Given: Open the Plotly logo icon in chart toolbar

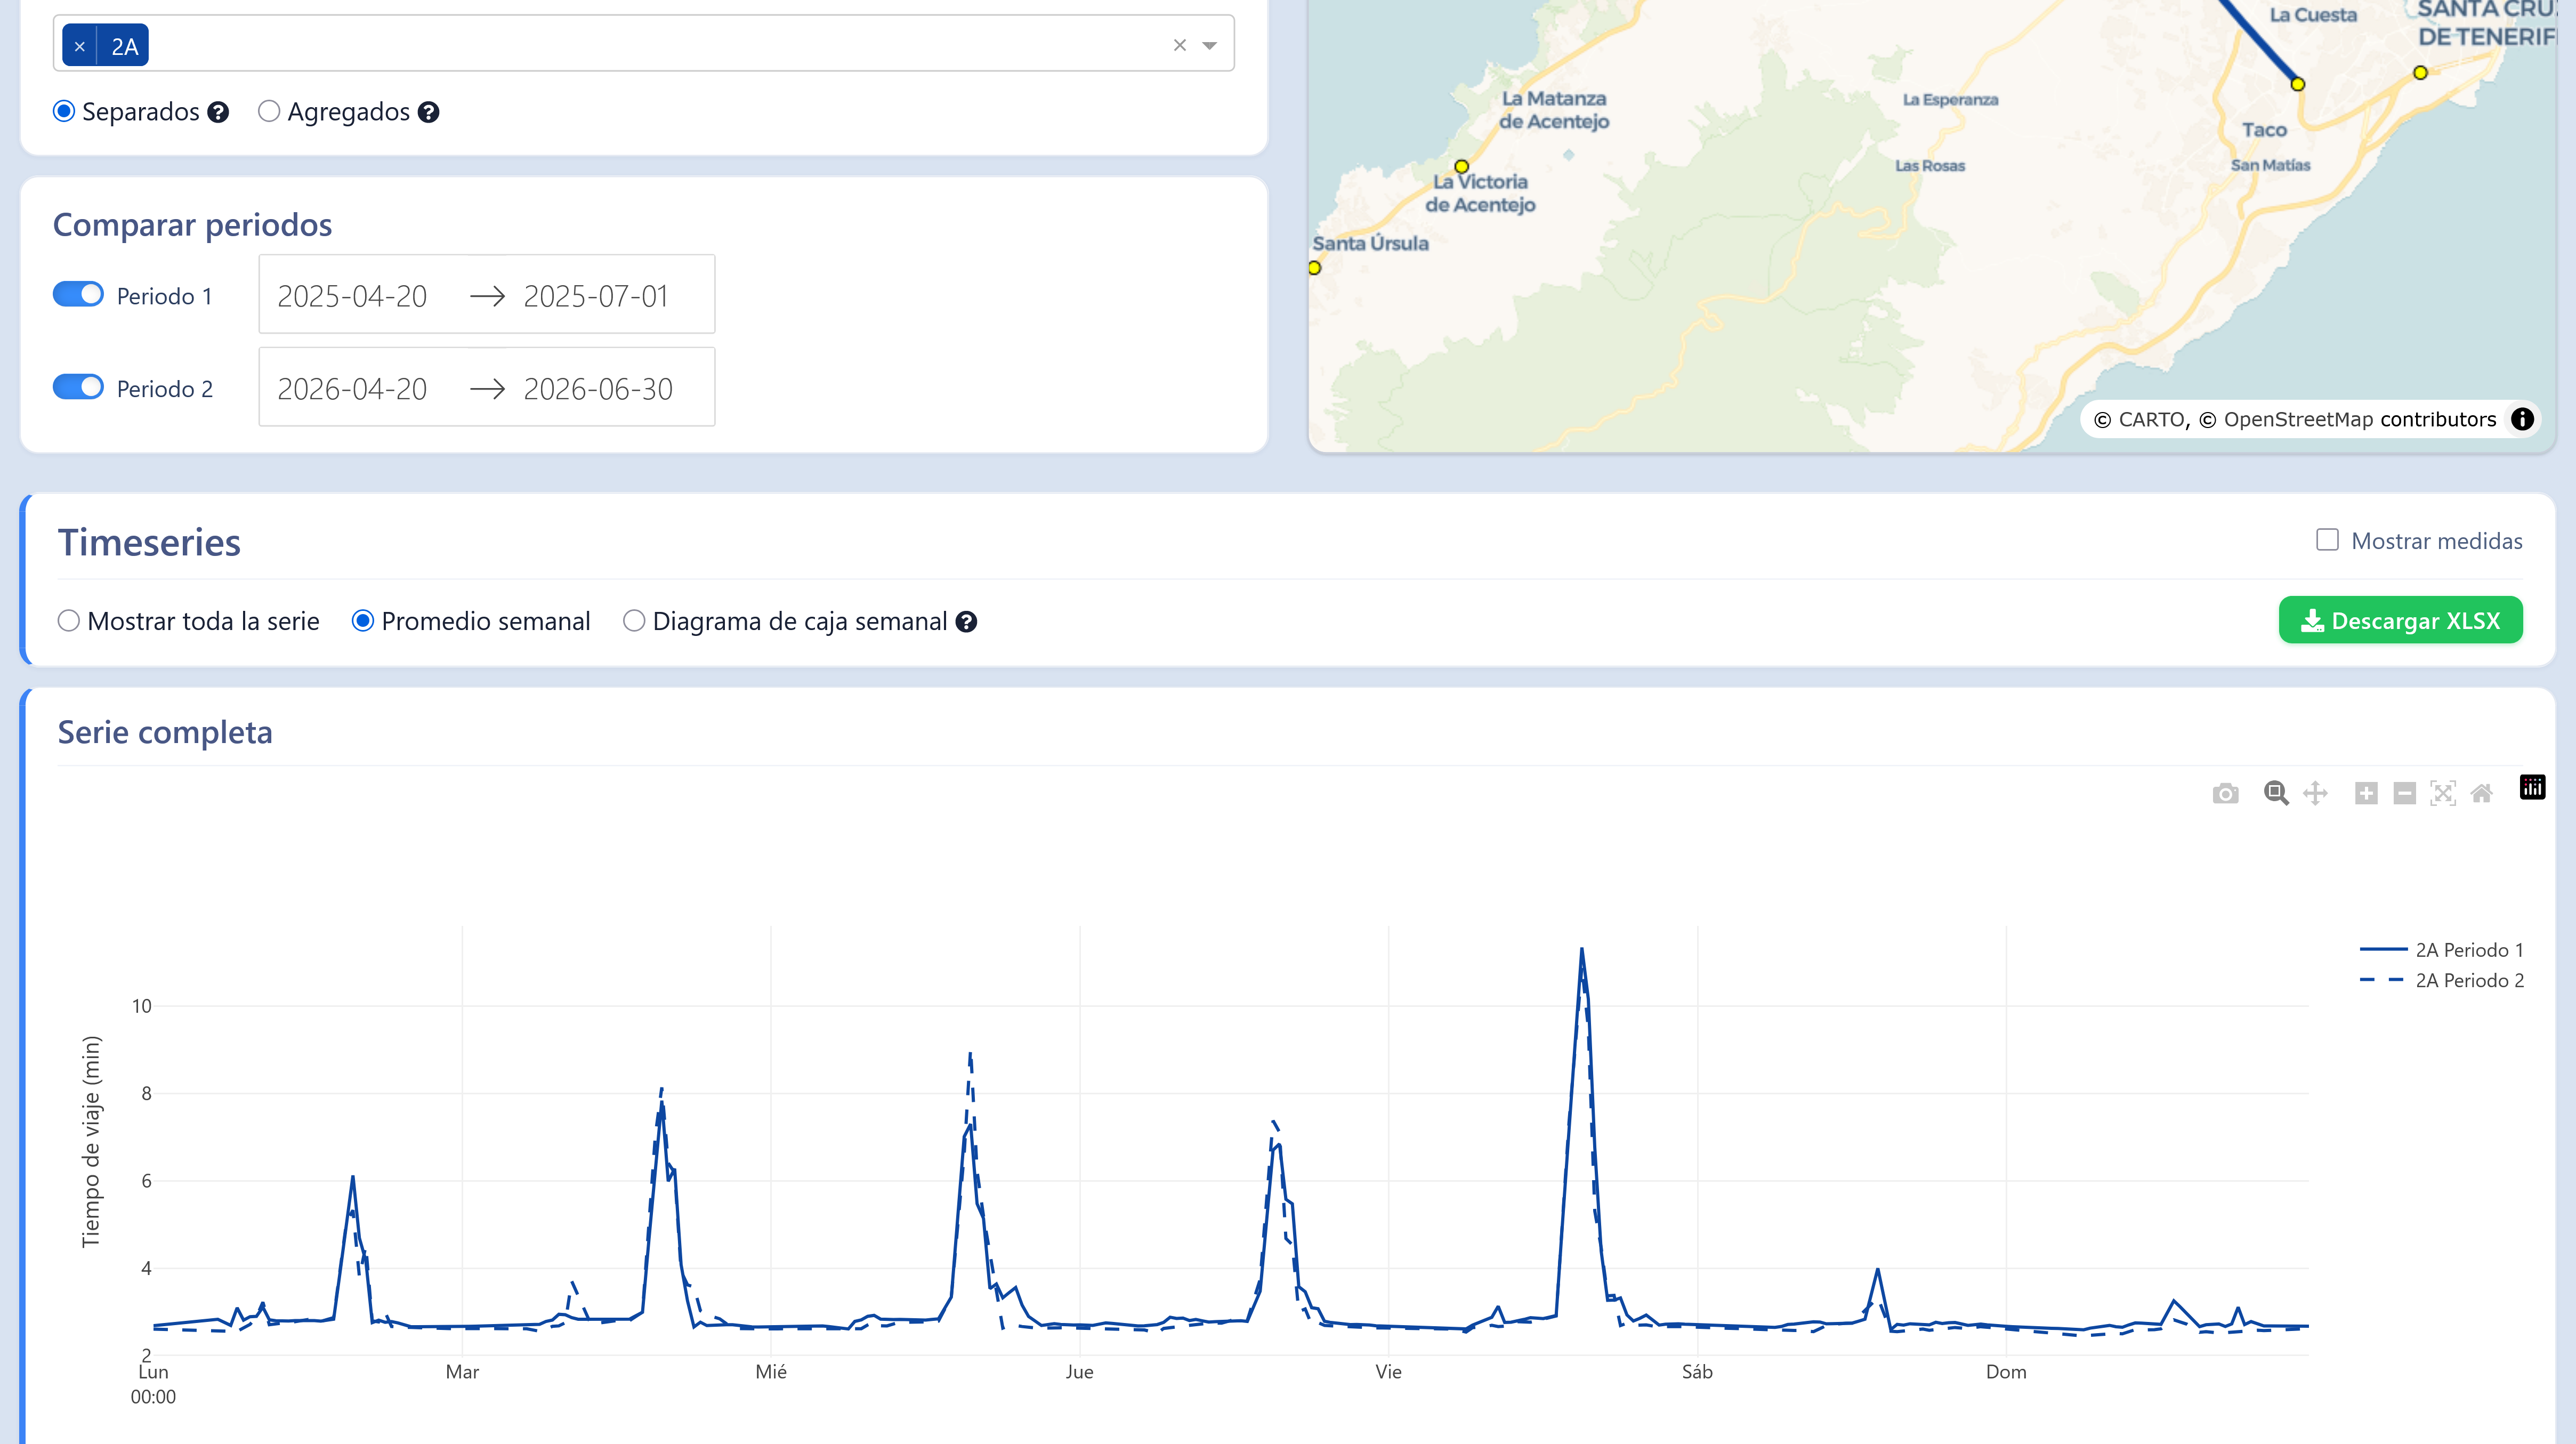Looking at the screenshot, I should point(2533,788).
